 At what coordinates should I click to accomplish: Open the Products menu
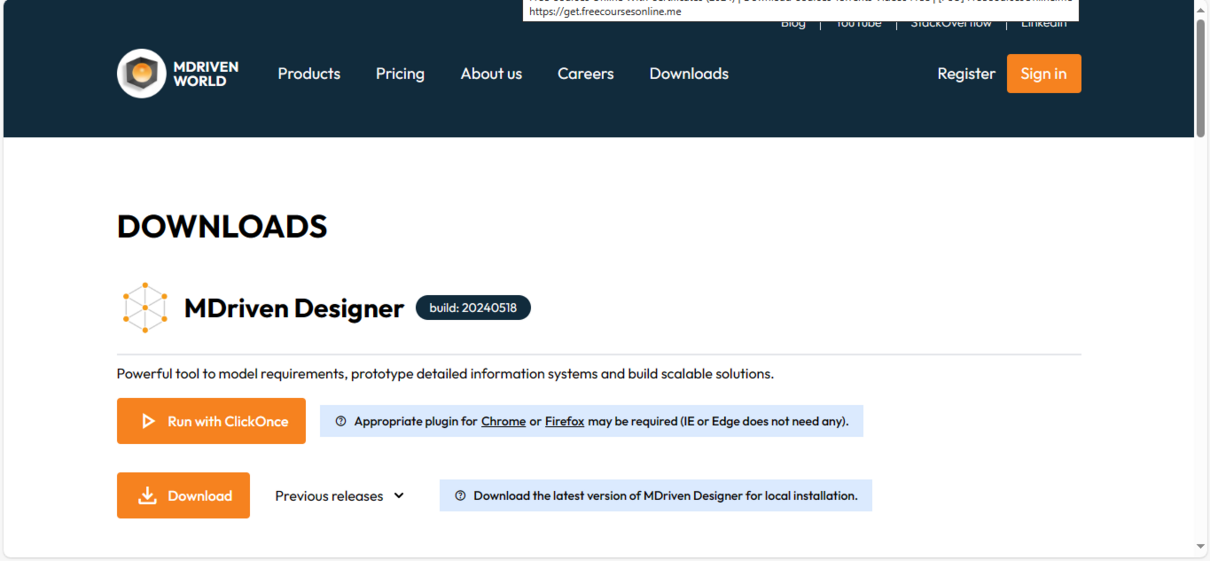pyautogui.click(x=309, y=73)
